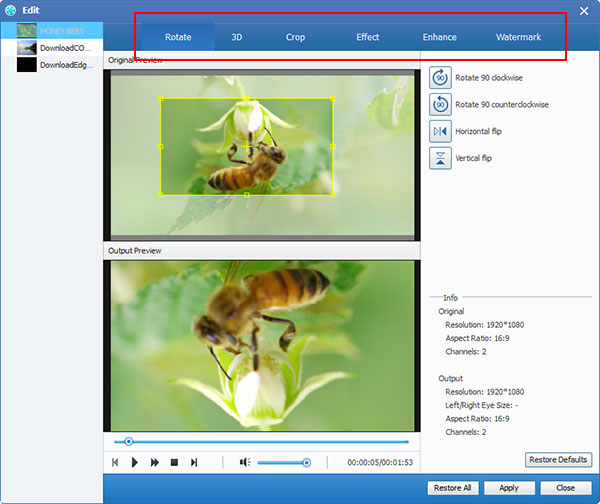Click the 00:00:05/00:01:53 time display

coord(380,462)
